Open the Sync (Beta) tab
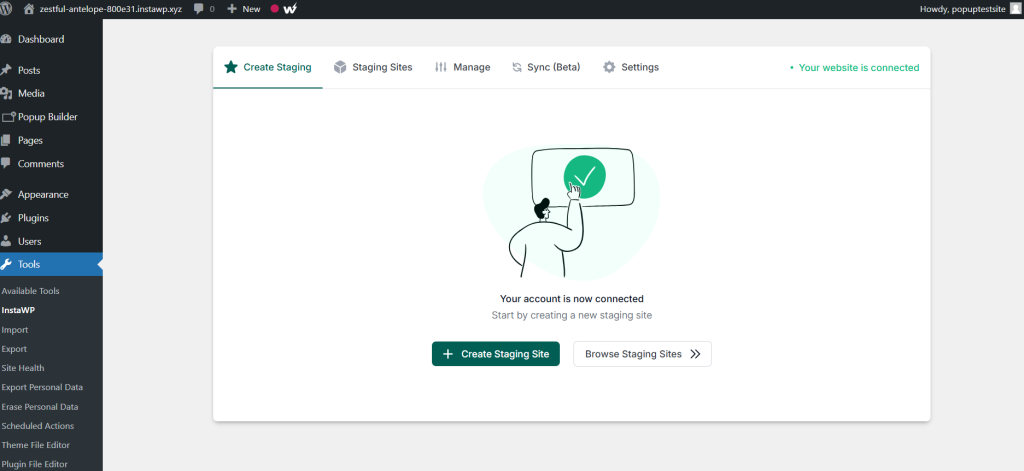 pos(546,67)
